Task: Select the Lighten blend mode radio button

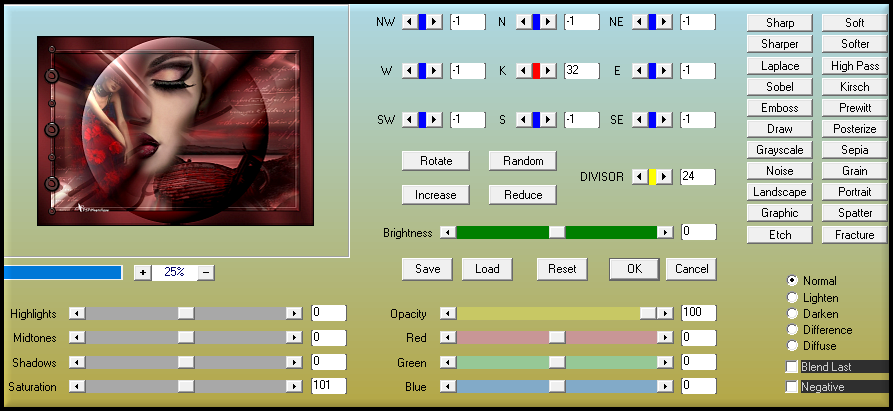Action: (793, 298)
